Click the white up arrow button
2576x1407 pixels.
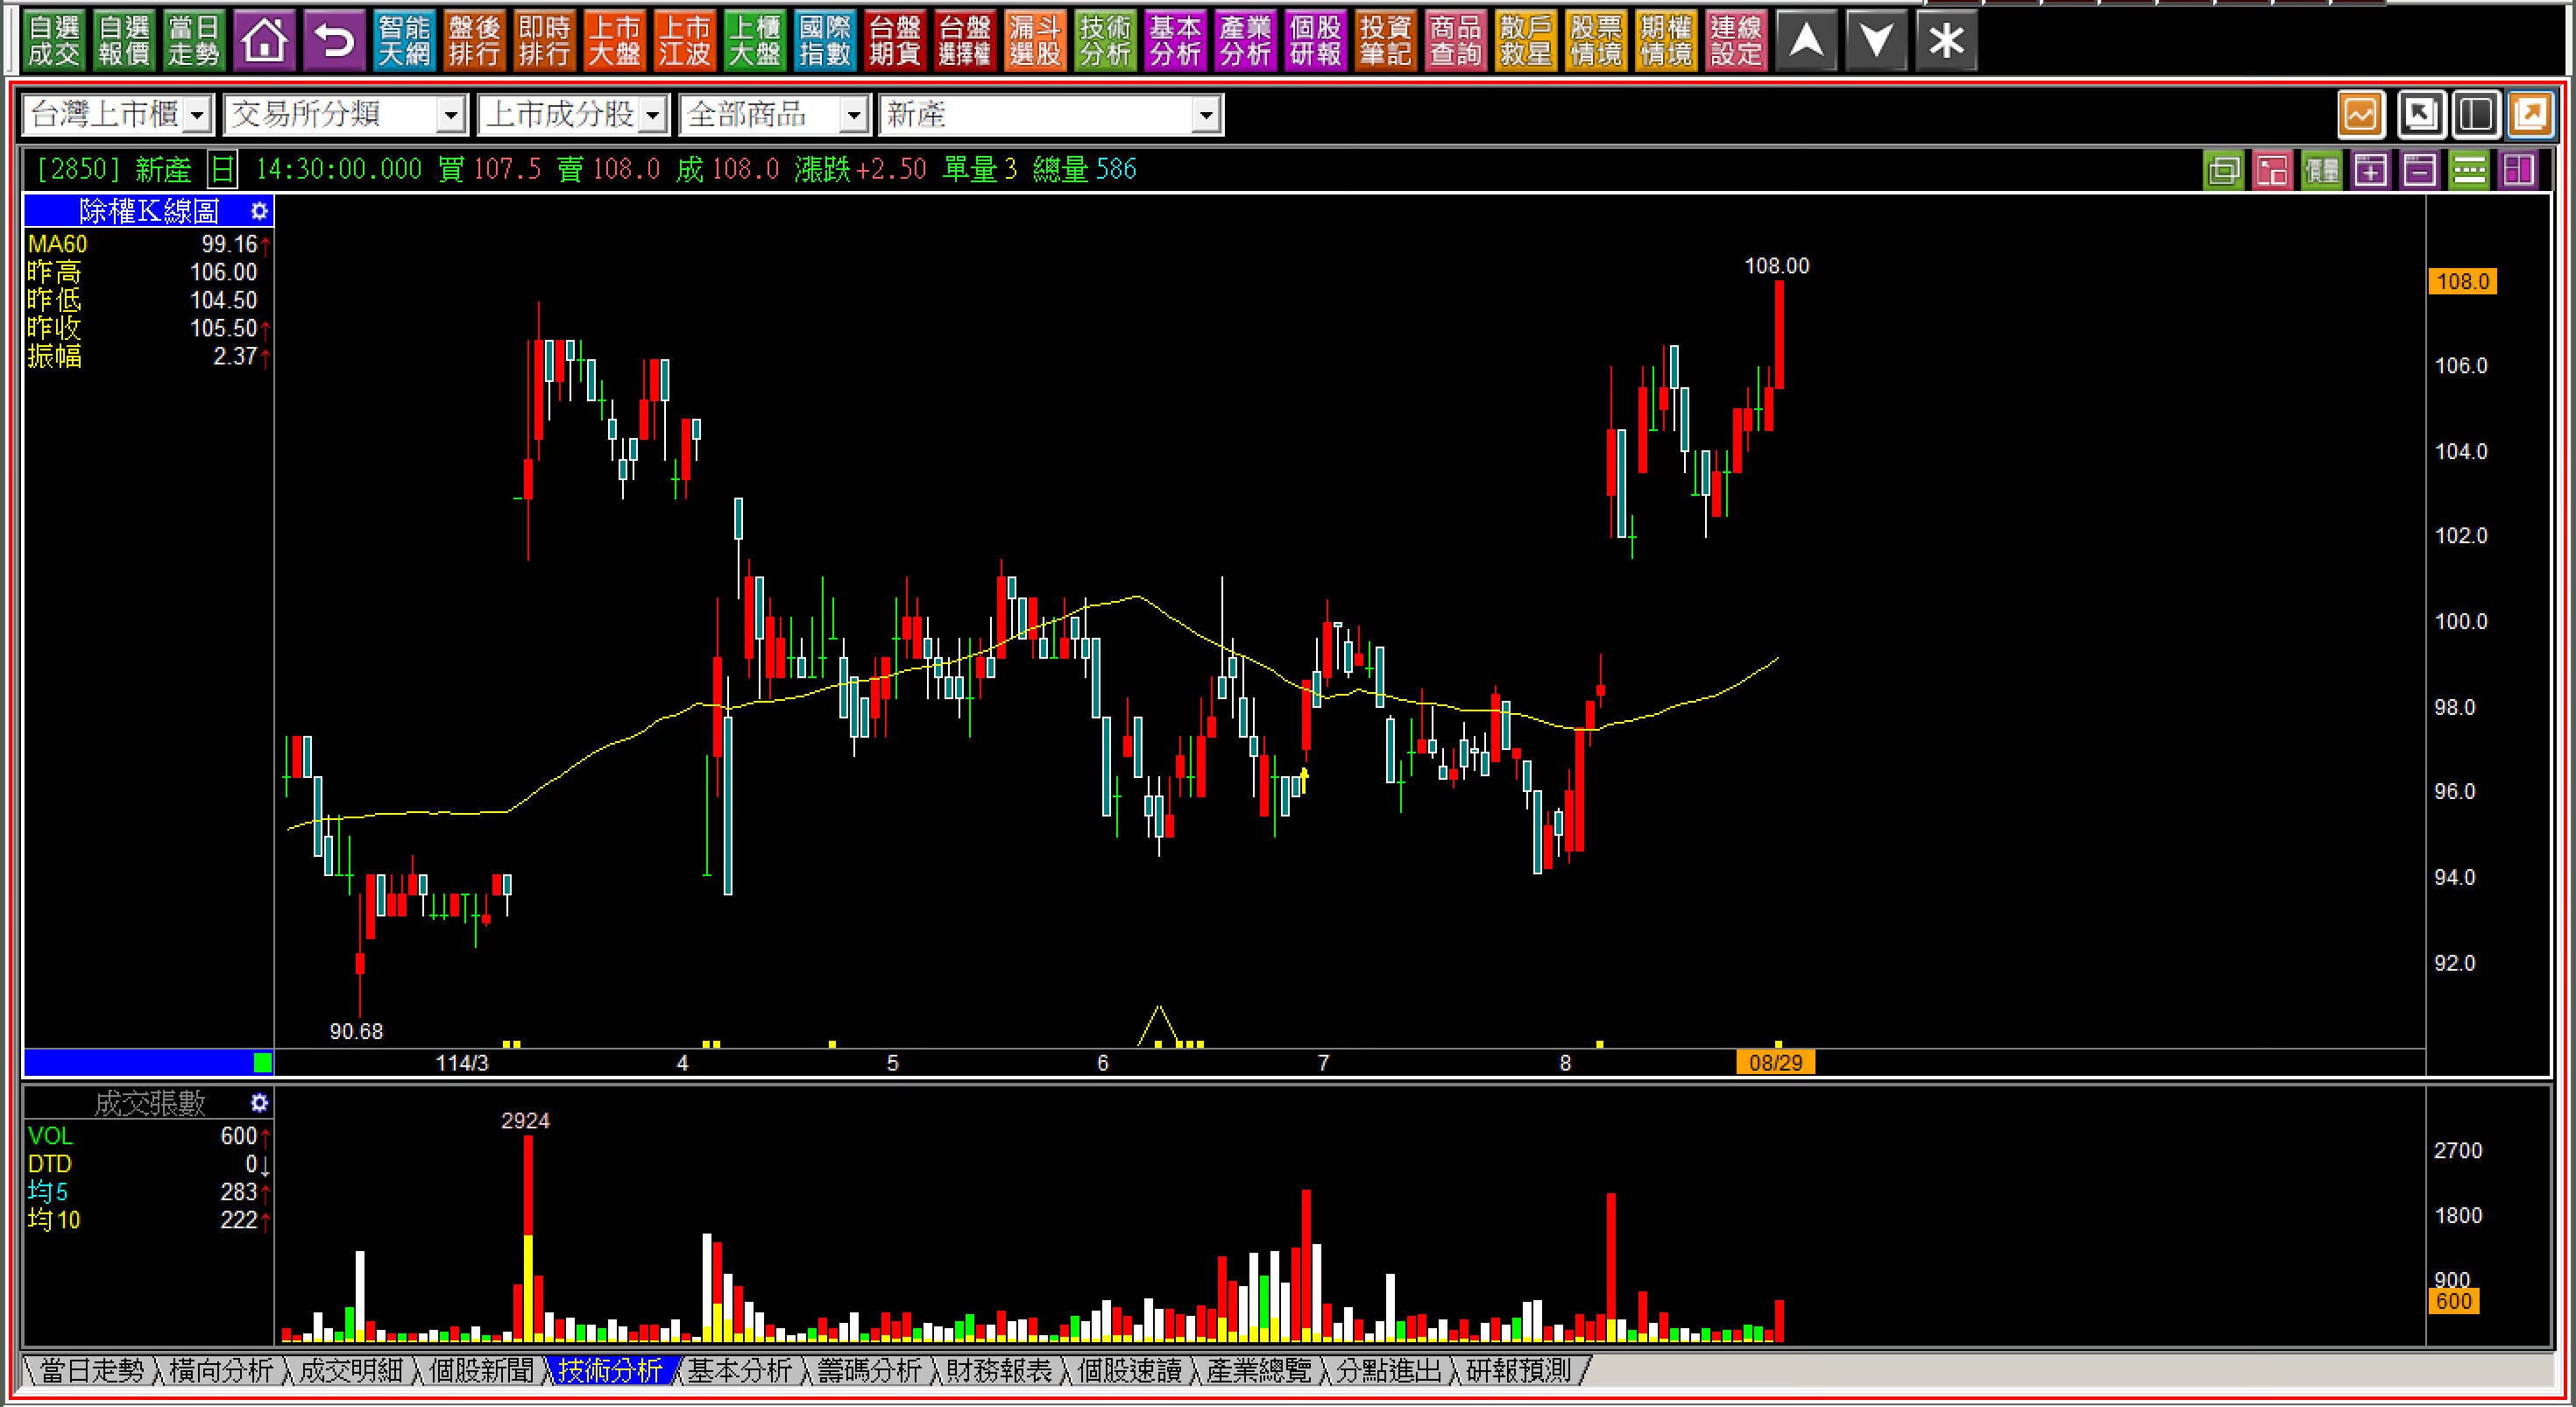(1806, 41)
